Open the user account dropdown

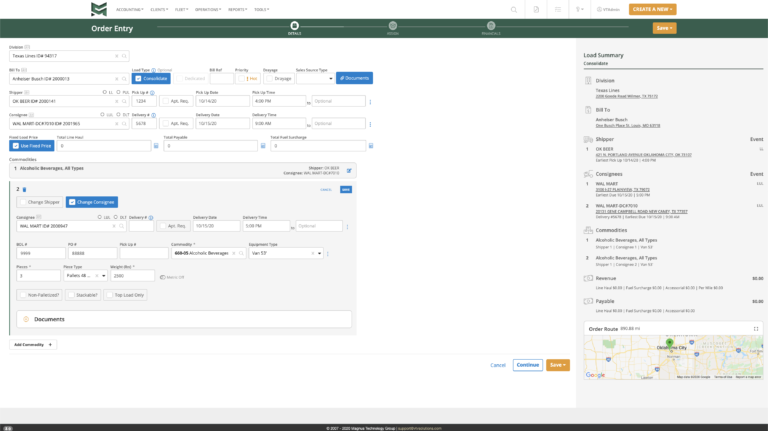point(608,9)
